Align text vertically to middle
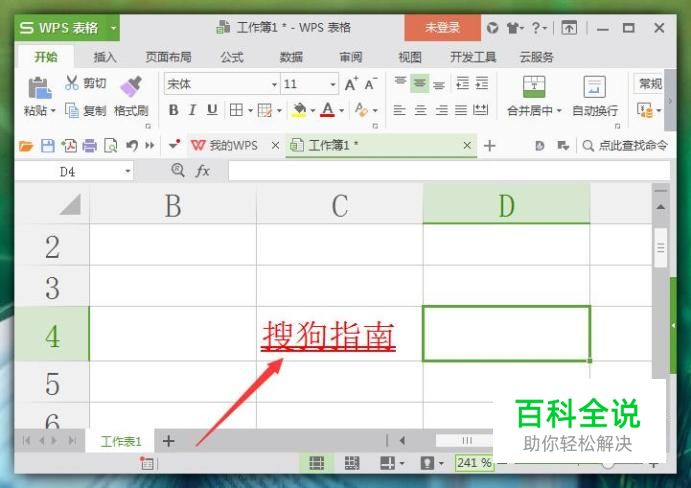 click(420, 83)
